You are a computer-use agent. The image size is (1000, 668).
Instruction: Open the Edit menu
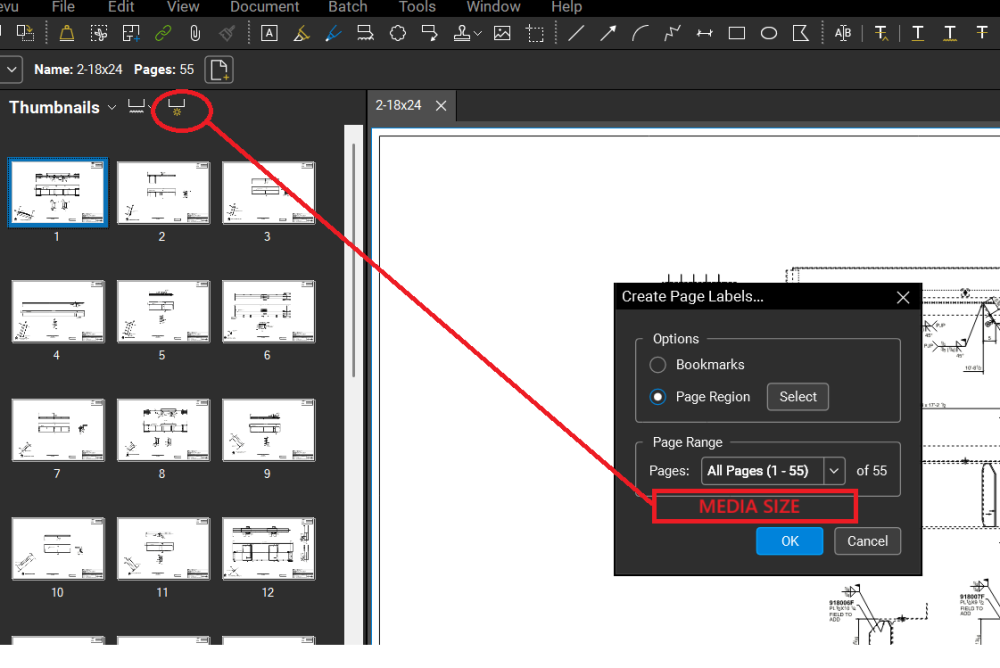(x=121, y=7)
